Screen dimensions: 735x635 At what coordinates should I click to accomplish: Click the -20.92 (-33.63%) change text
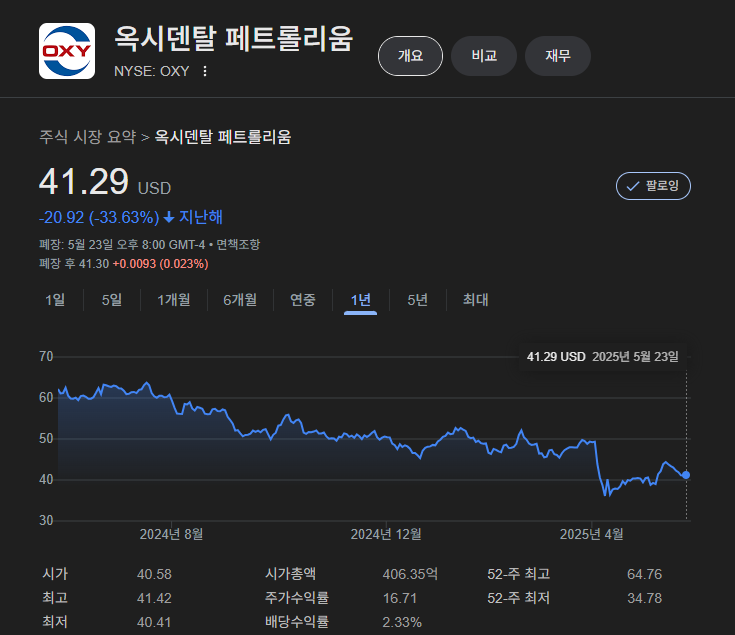99,217
